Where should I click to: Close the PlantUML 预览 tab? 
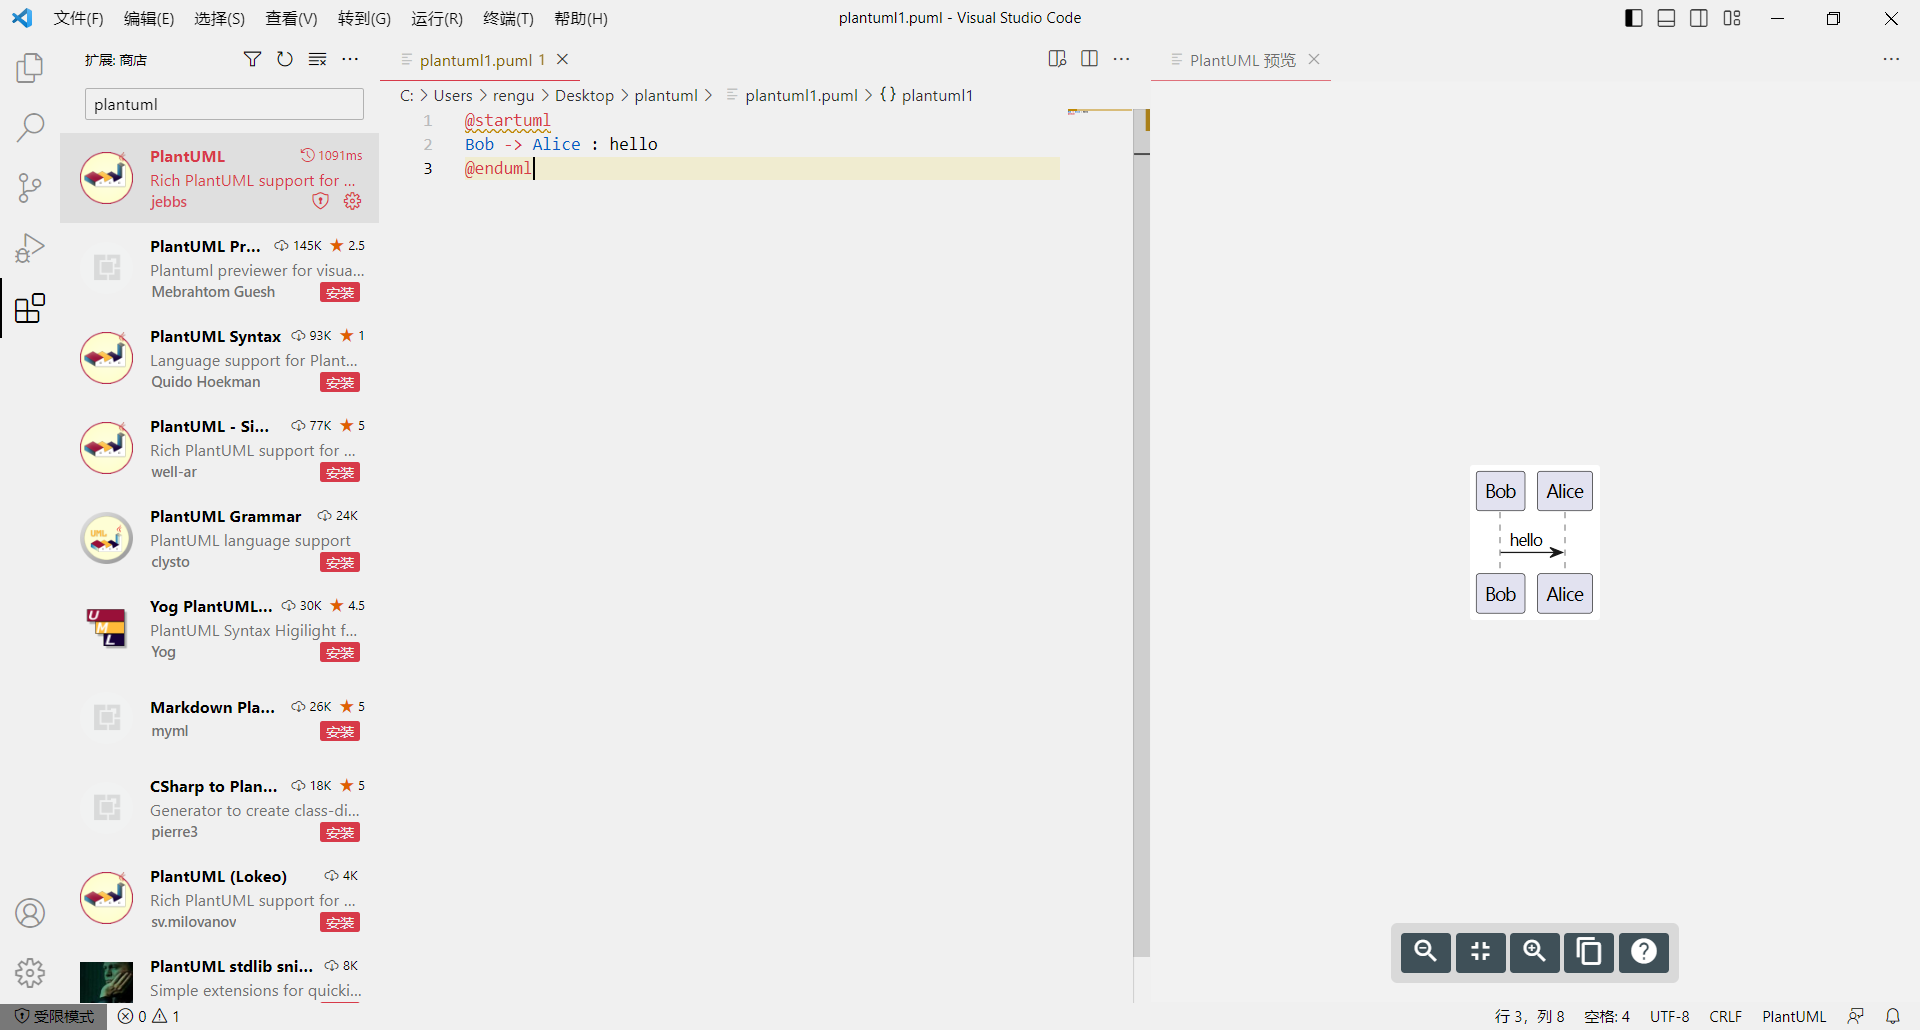(x=1314, y=59)
